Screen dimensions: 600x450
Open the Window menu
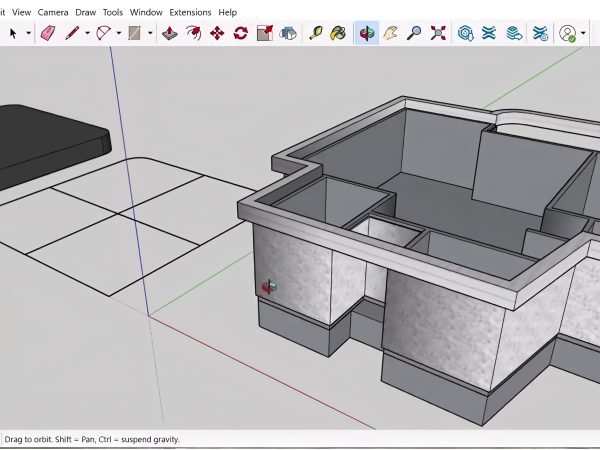tap(146, 13)
